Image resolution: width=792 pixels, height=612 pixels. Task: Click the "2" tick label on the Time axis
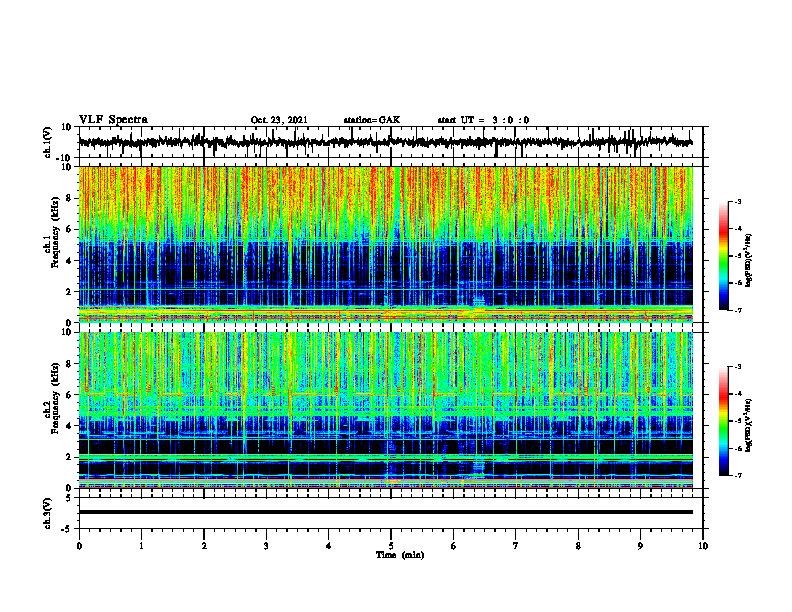(x=204, y=546)
